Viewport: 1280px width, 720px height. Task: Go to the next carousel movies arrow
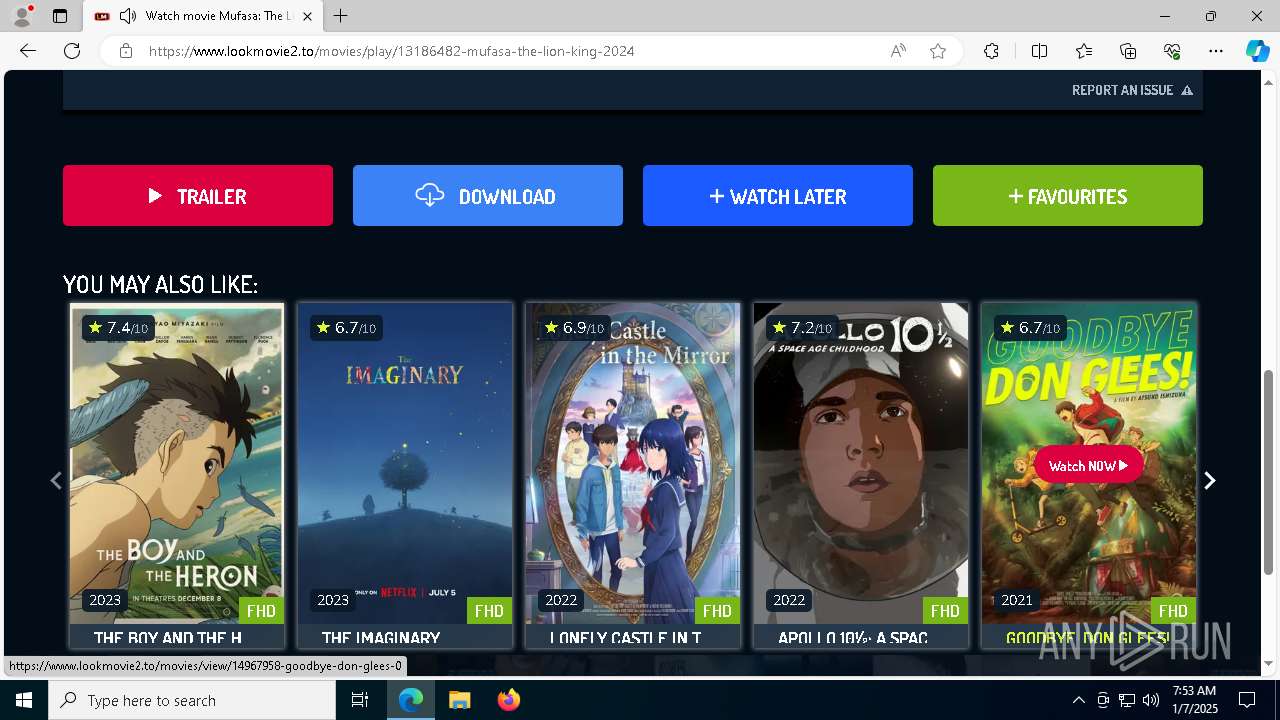click(x=1210, y=481)
